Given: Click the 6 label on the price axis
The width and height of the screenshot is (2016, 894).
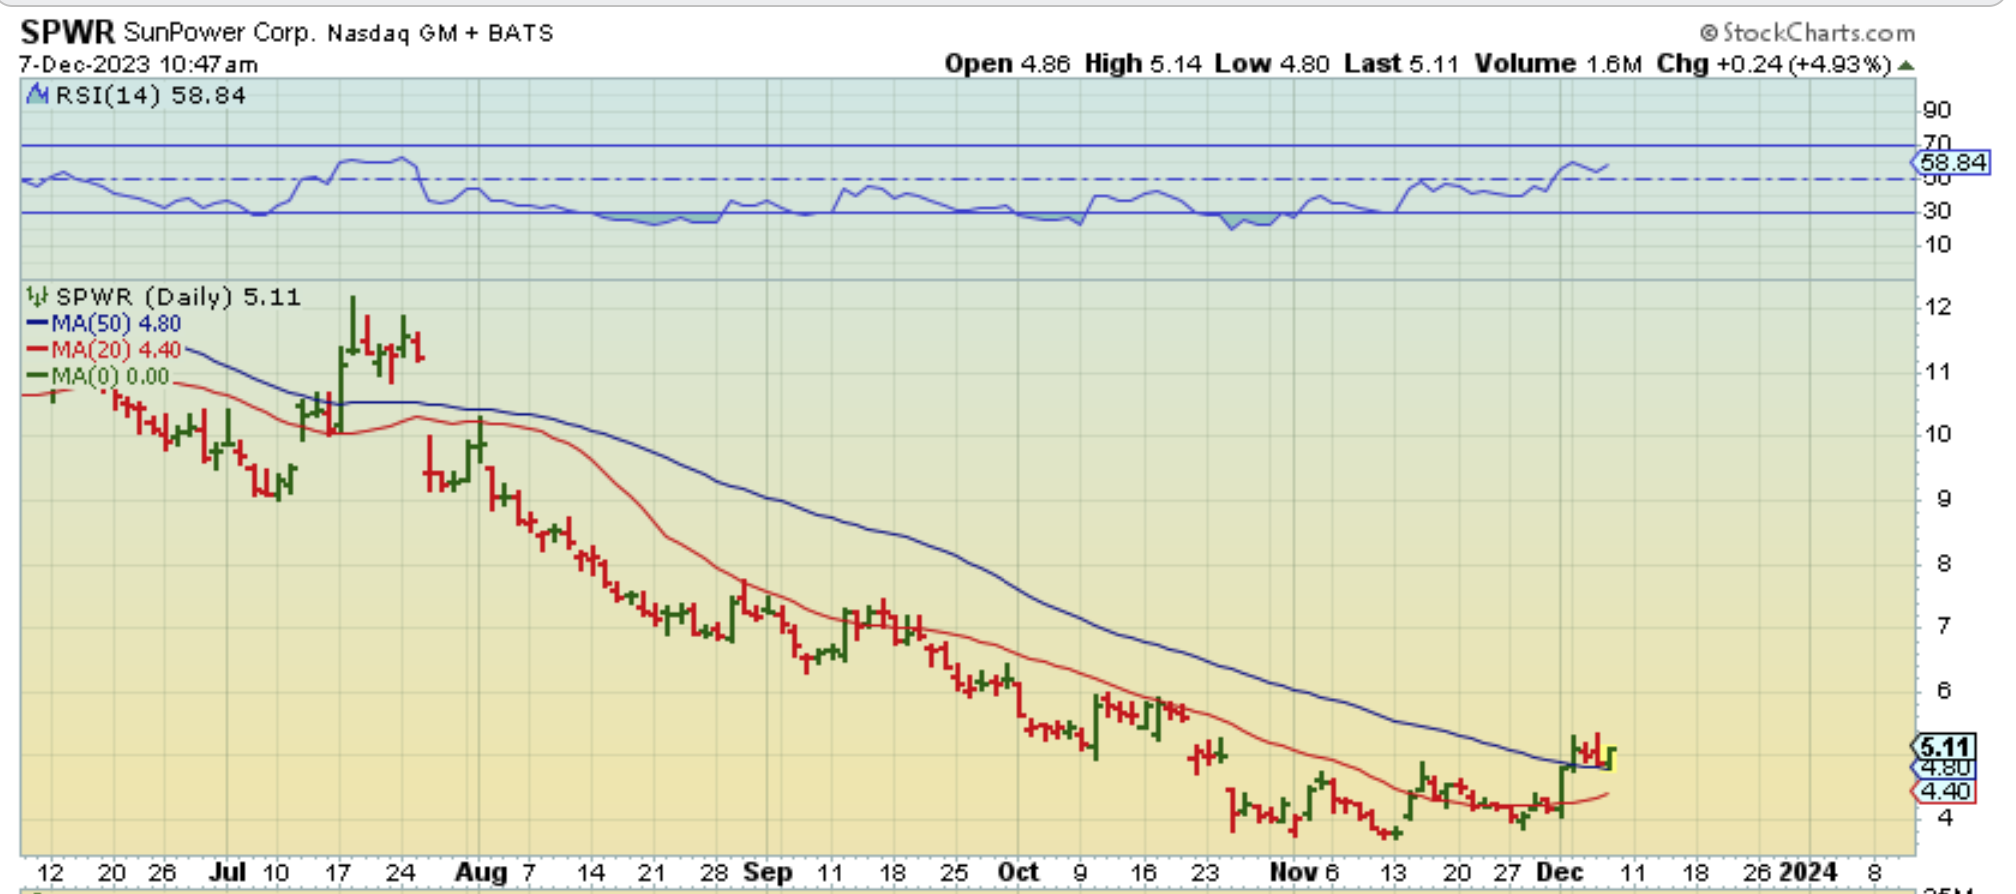Looking at the screenshot, I should tap(1943, 690).
